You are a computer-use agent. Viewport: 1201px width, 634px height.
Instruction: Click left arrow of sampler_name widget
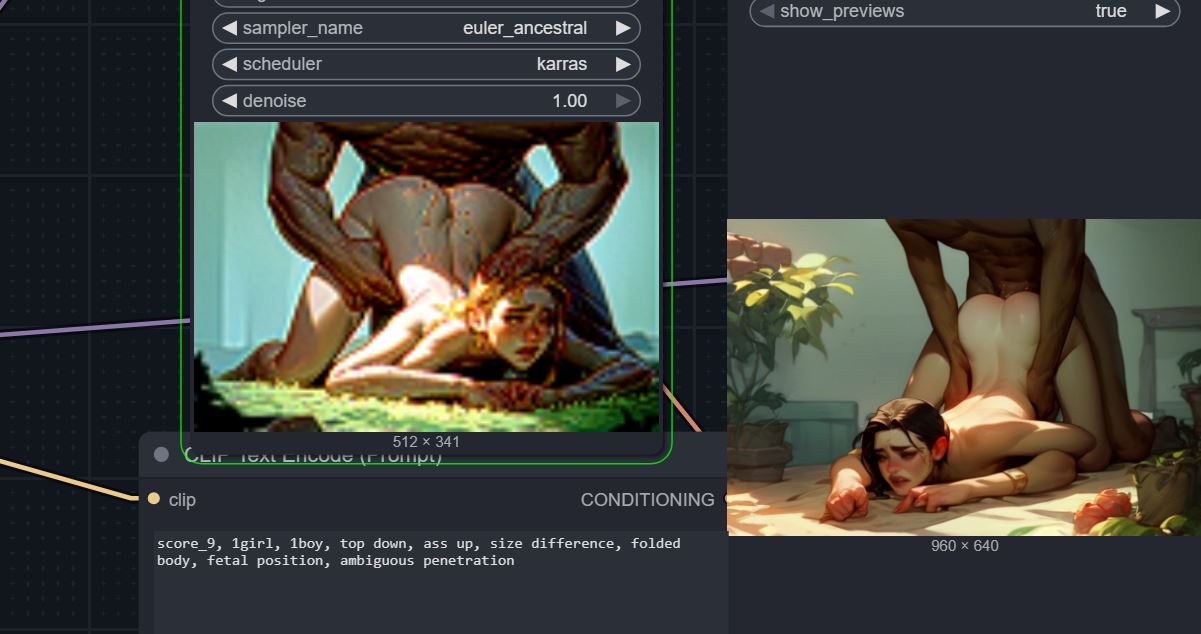pos(229,28)
